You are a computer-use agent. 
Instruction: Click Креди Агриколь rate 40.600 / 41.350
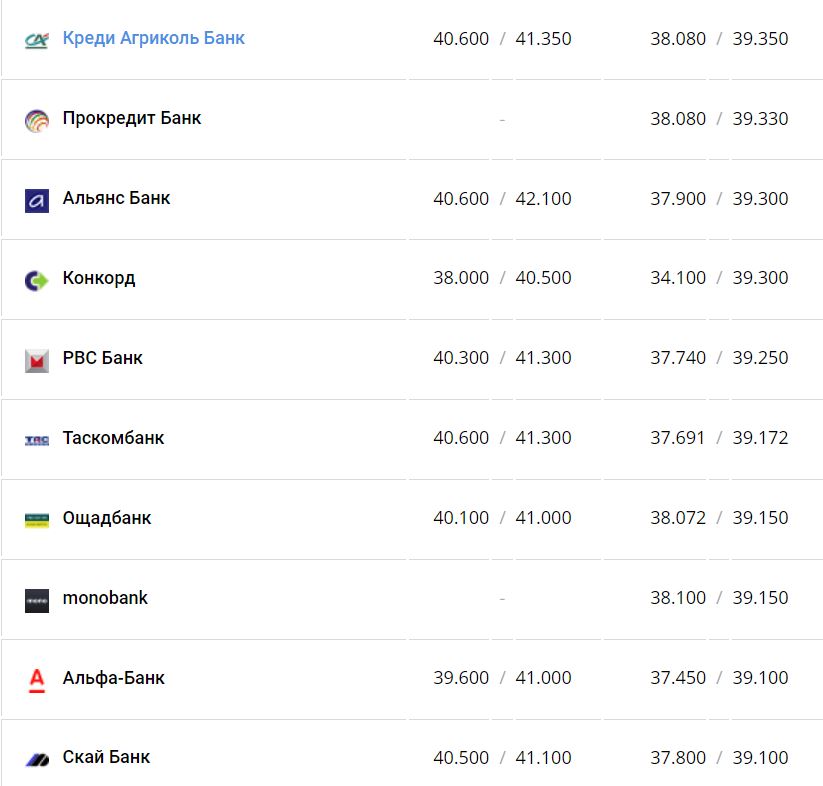point(502,39)
